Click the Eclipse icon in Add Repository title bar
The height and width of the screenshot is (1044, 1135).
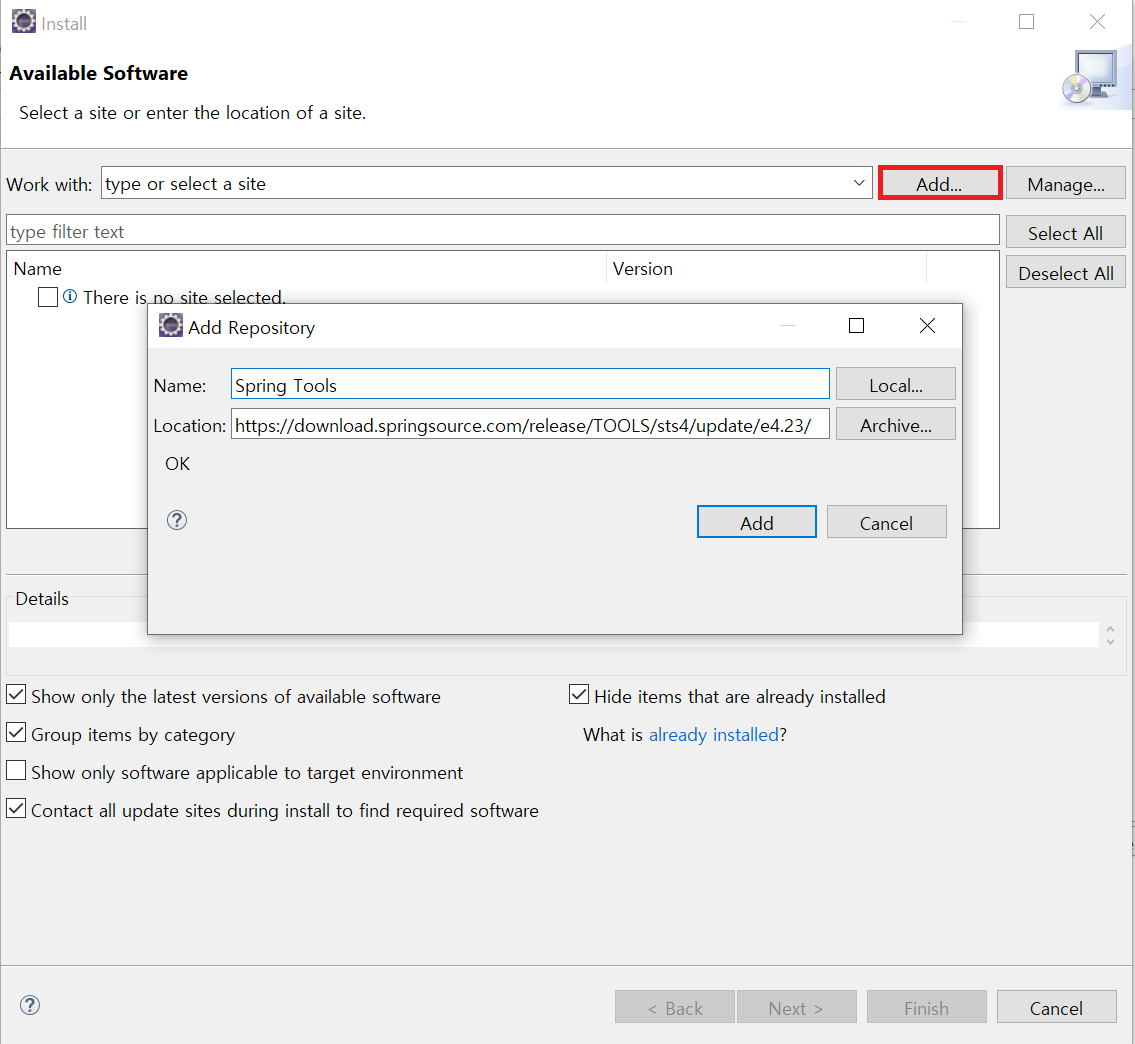coord(171,326)
